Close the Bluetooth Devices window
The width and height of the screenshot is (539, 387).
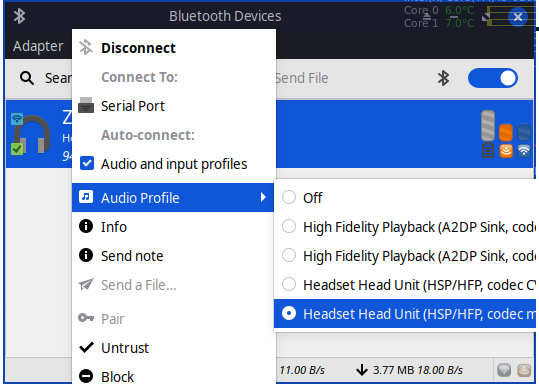tap(518, 17)
